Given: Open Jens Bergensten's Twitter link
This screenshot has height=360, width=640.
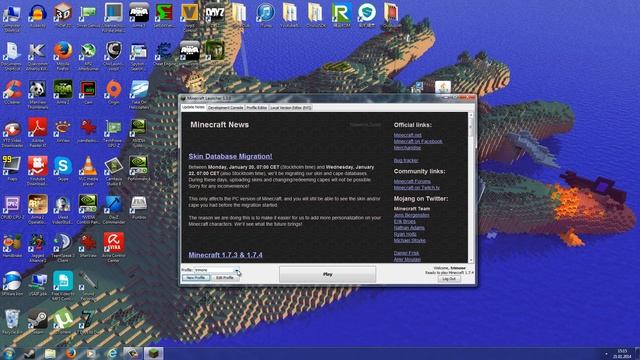Looking at the screenshot, I should [x=411, y=215].
